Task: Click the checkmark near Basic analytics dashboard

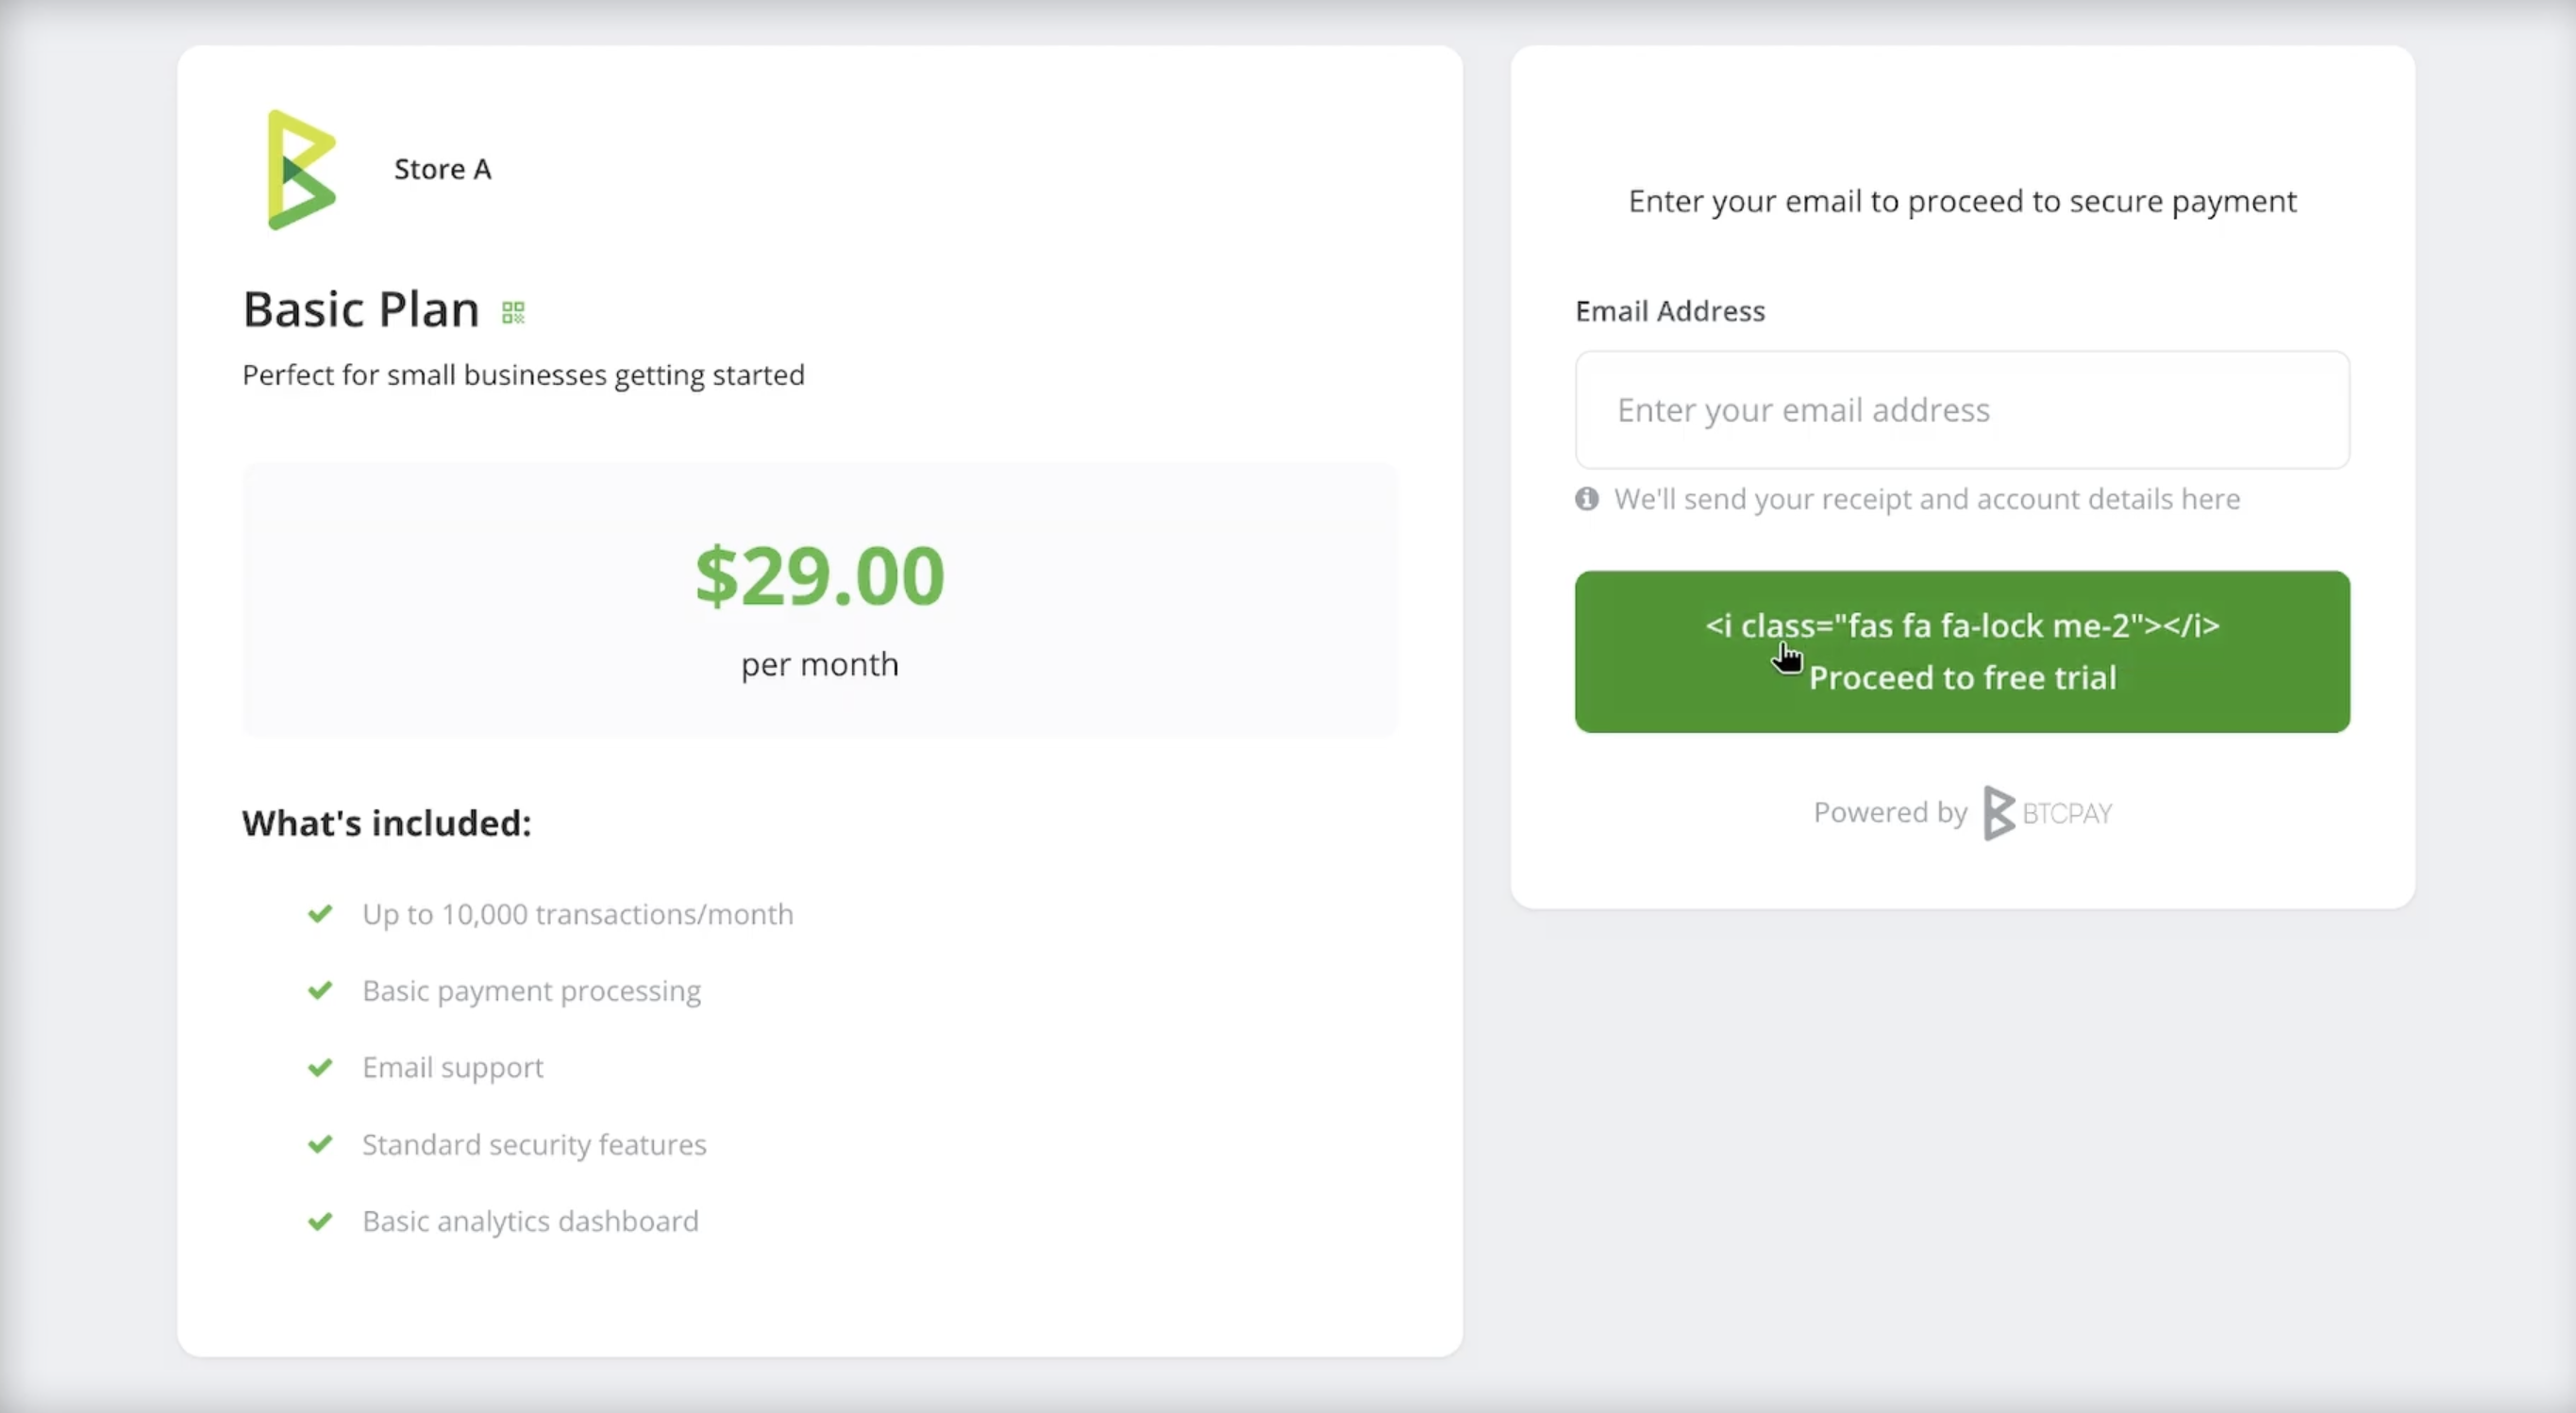Action: pyautogui.click(x=320, y=1221)
